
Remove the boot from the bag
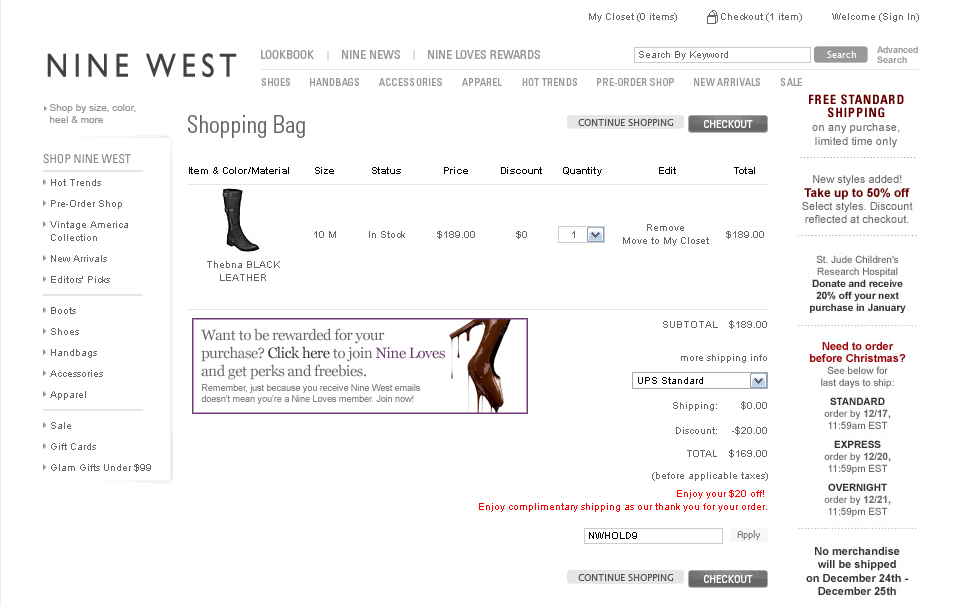pos(665,227)
